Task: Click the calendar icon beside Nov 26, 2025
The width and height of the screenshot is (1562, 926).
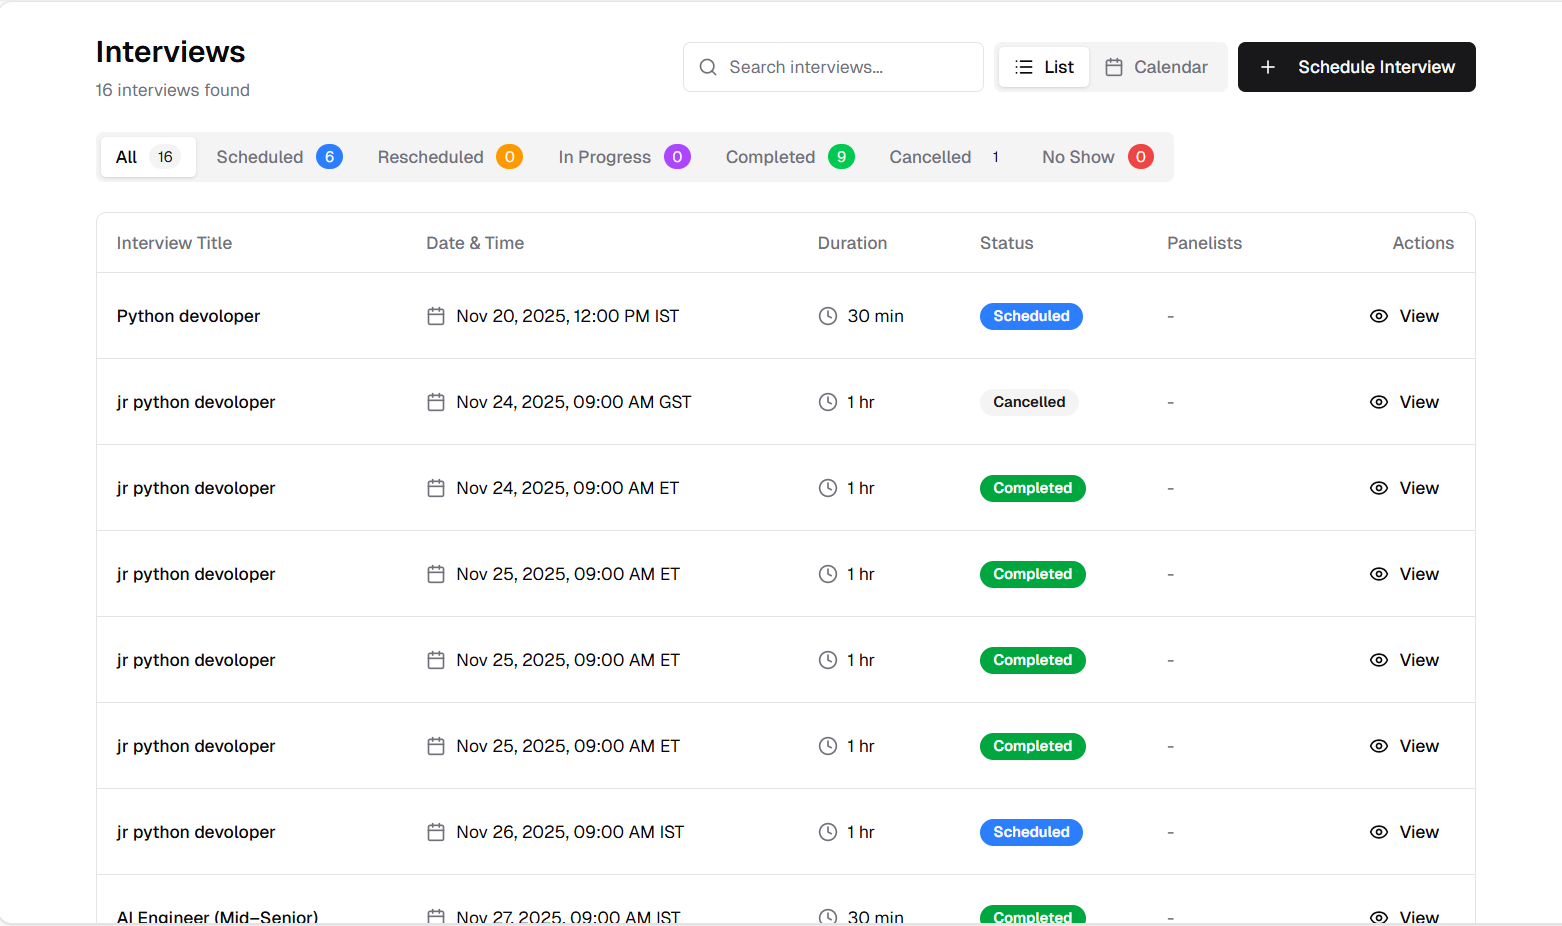Action: 436,832
